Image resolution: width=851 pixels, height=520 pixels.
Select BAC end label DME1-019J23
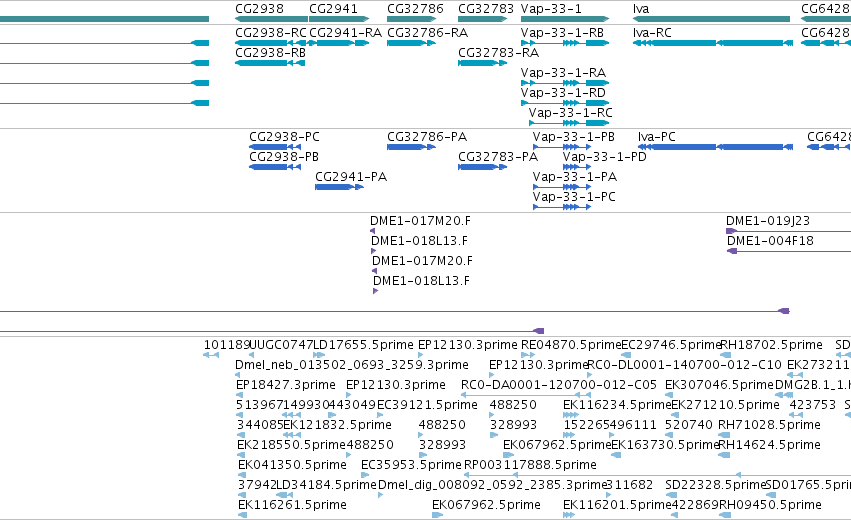(x=768, y=221)
